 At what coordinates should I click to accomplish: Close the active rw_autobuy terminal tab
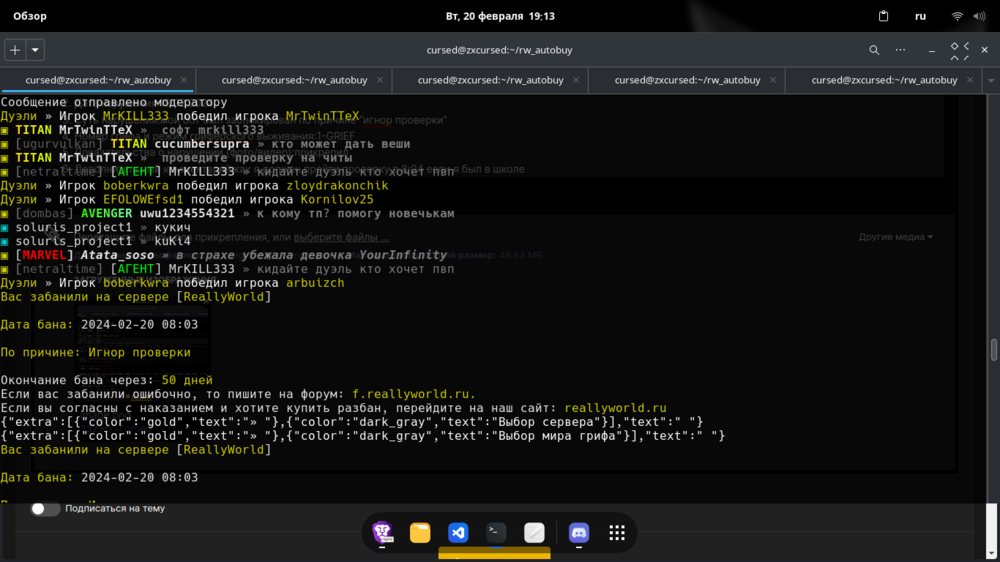click(184, 80)
